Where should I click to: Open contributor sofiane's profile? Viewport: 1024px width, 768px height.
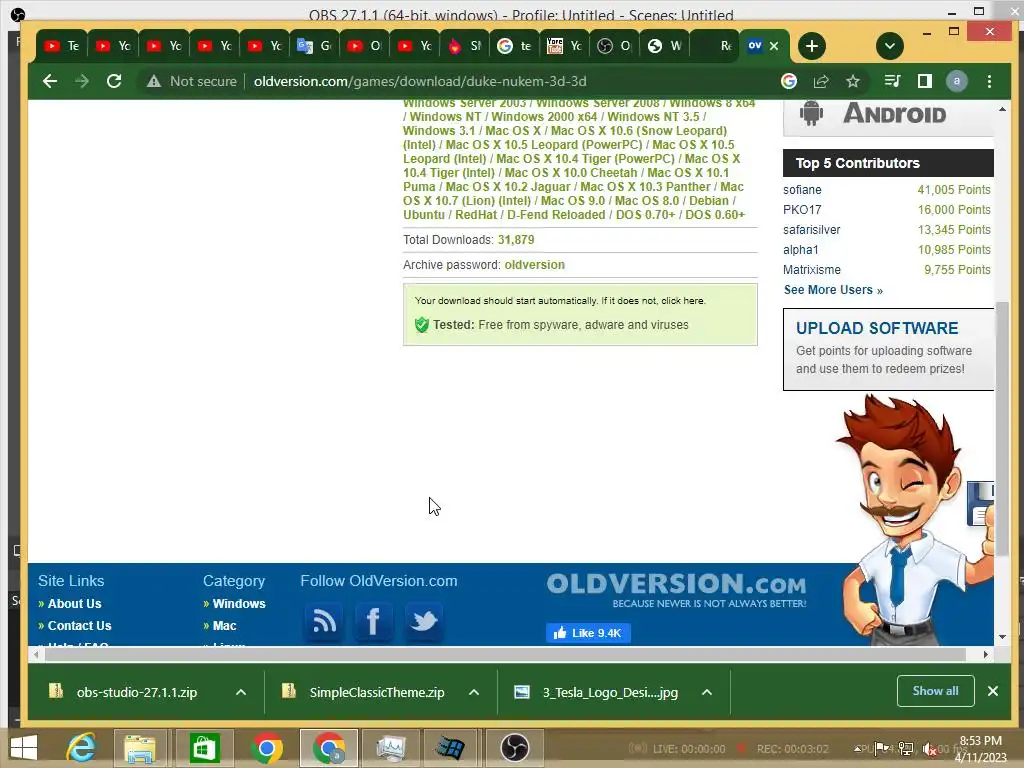[802, 189]
